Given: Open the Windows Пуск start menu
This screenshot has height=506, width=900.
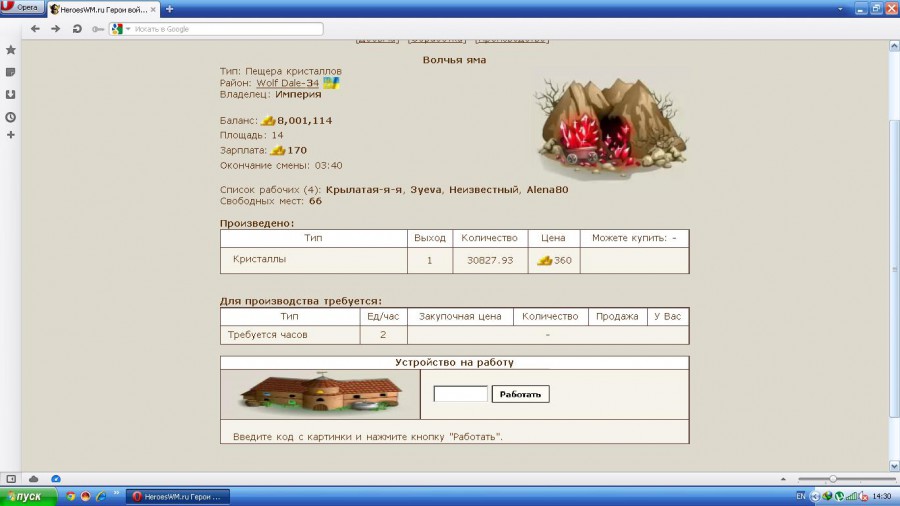Looking at the screenshot, I should tap(28, 496).
